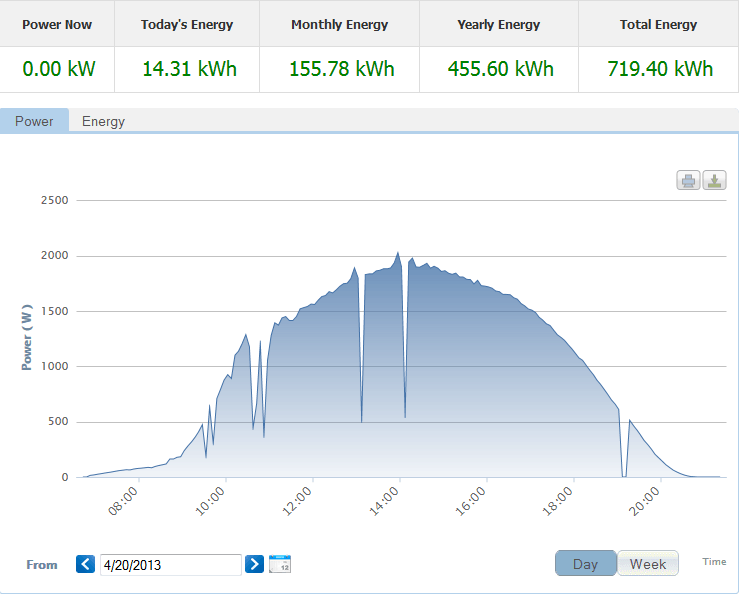Click the 2500 y-axis label
This screenshot has width=739, height=597.
coord(55,200)
